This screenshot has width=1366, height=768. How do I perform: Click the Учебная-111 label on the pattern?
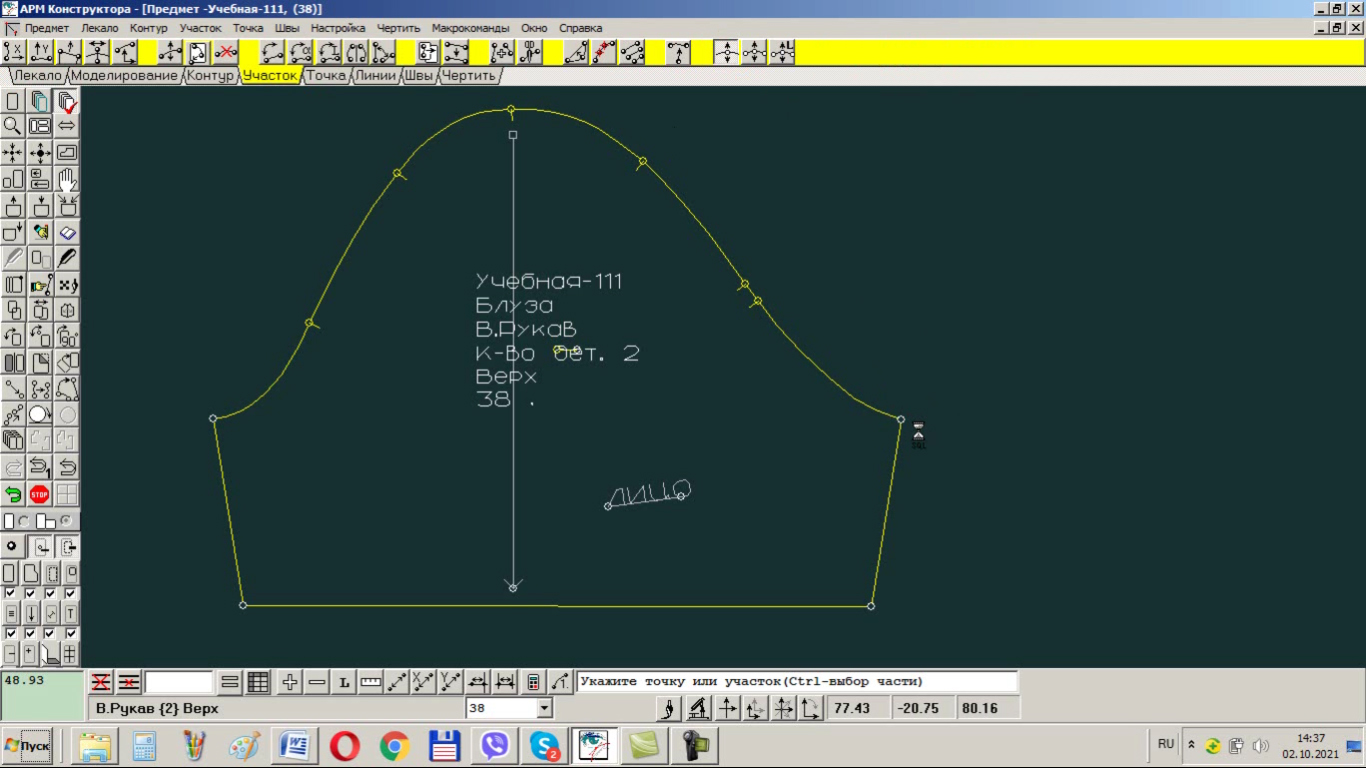pos(549,282)
